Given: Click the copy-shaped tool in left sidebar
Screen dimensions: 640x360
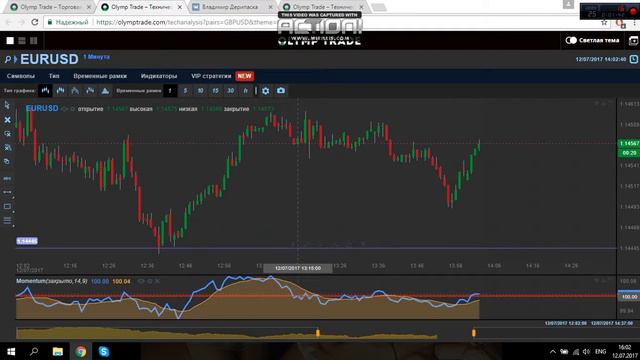Looking at the screenshot, I should coord(7,161).
